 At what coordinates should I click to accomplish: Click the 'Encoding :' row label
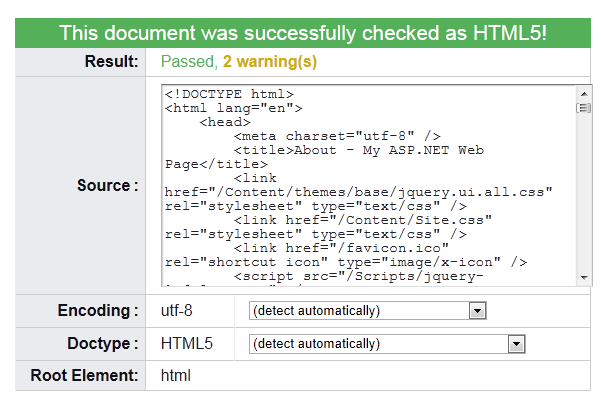click(x=98, y=311)
